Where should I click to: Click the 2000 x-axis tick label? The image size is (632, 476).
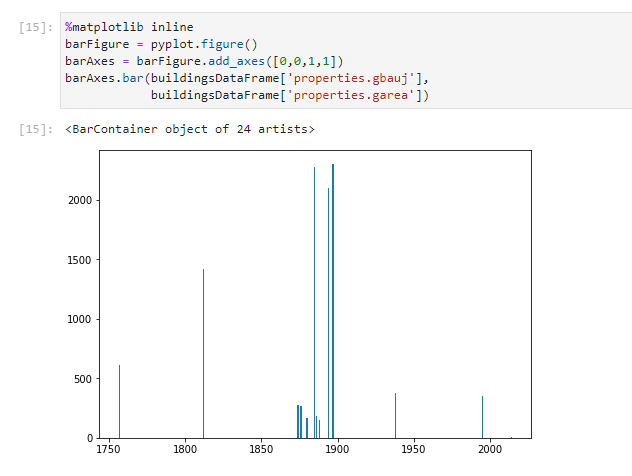click(490, 452)
